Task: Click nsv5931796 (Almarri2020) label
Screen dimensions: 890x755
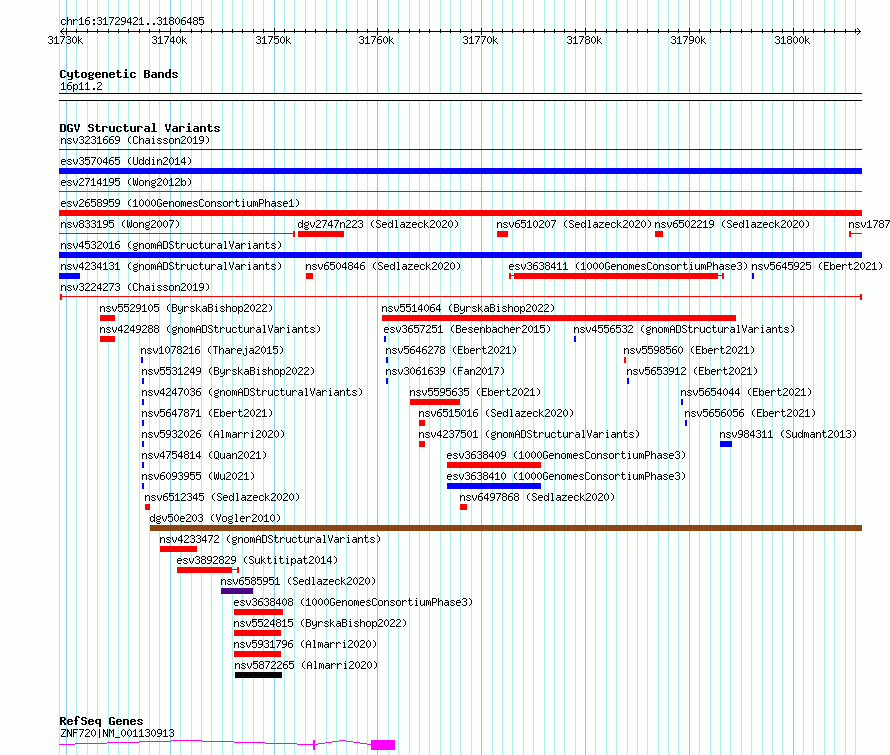Action: (305, 644)
